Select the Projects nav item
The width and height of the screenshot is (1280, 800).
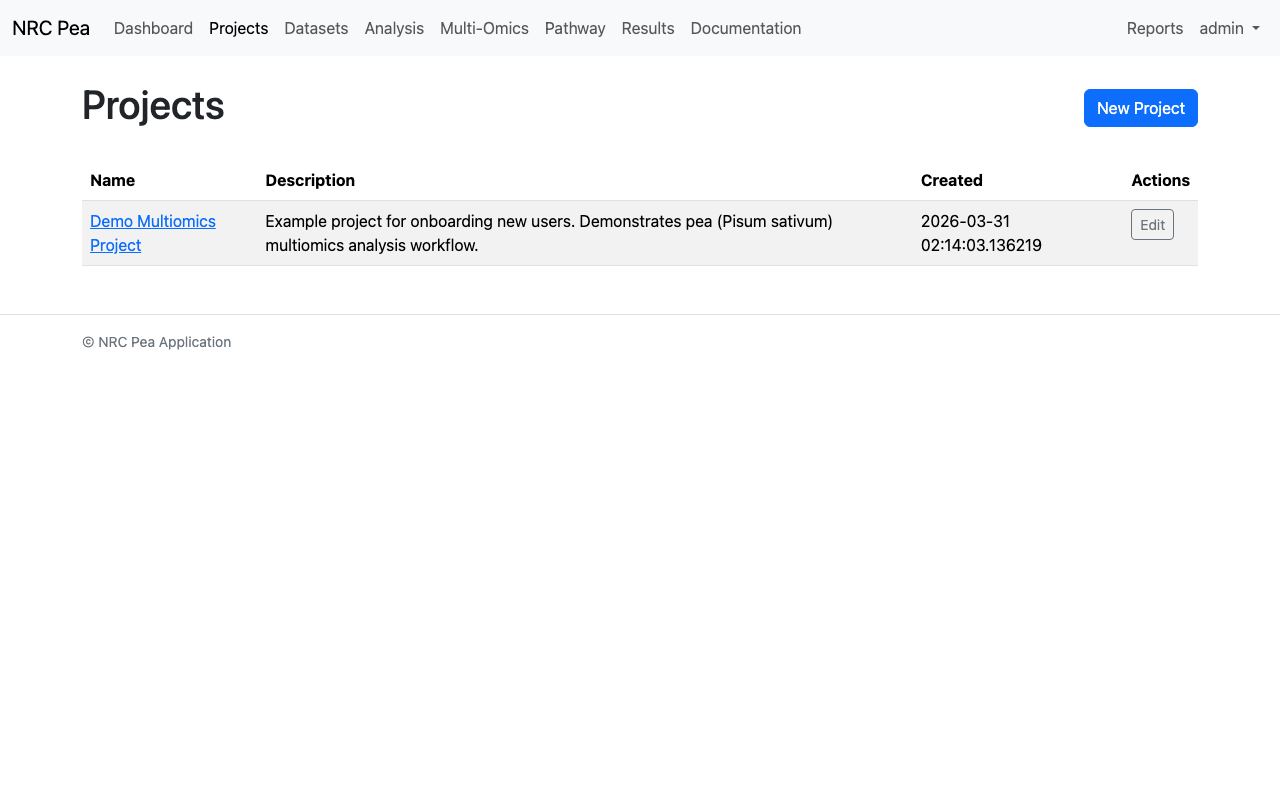click(238, 28)
